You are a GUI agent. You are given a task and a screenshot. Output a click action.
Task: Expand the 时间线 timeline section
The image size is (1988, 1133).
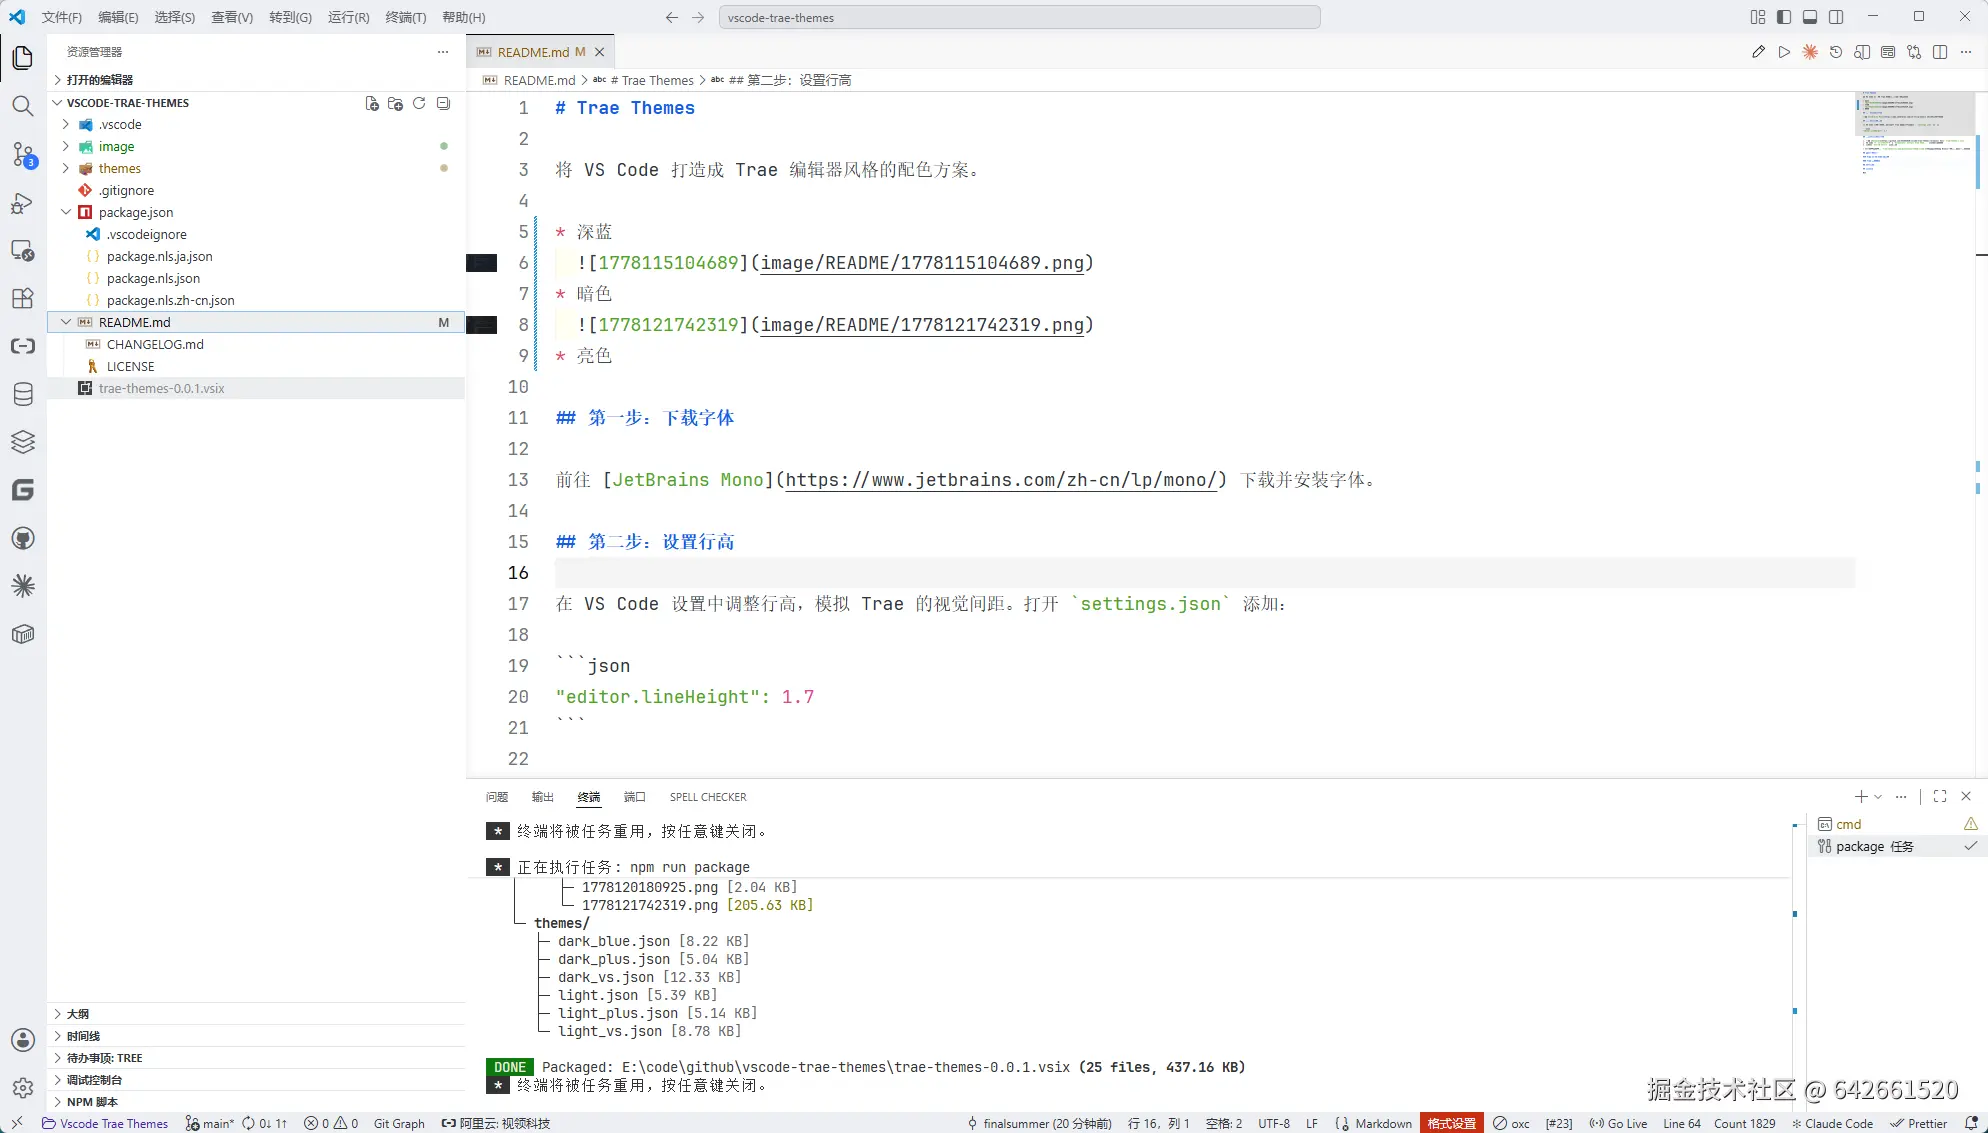pyautogui.click(x=256, y=1036)
